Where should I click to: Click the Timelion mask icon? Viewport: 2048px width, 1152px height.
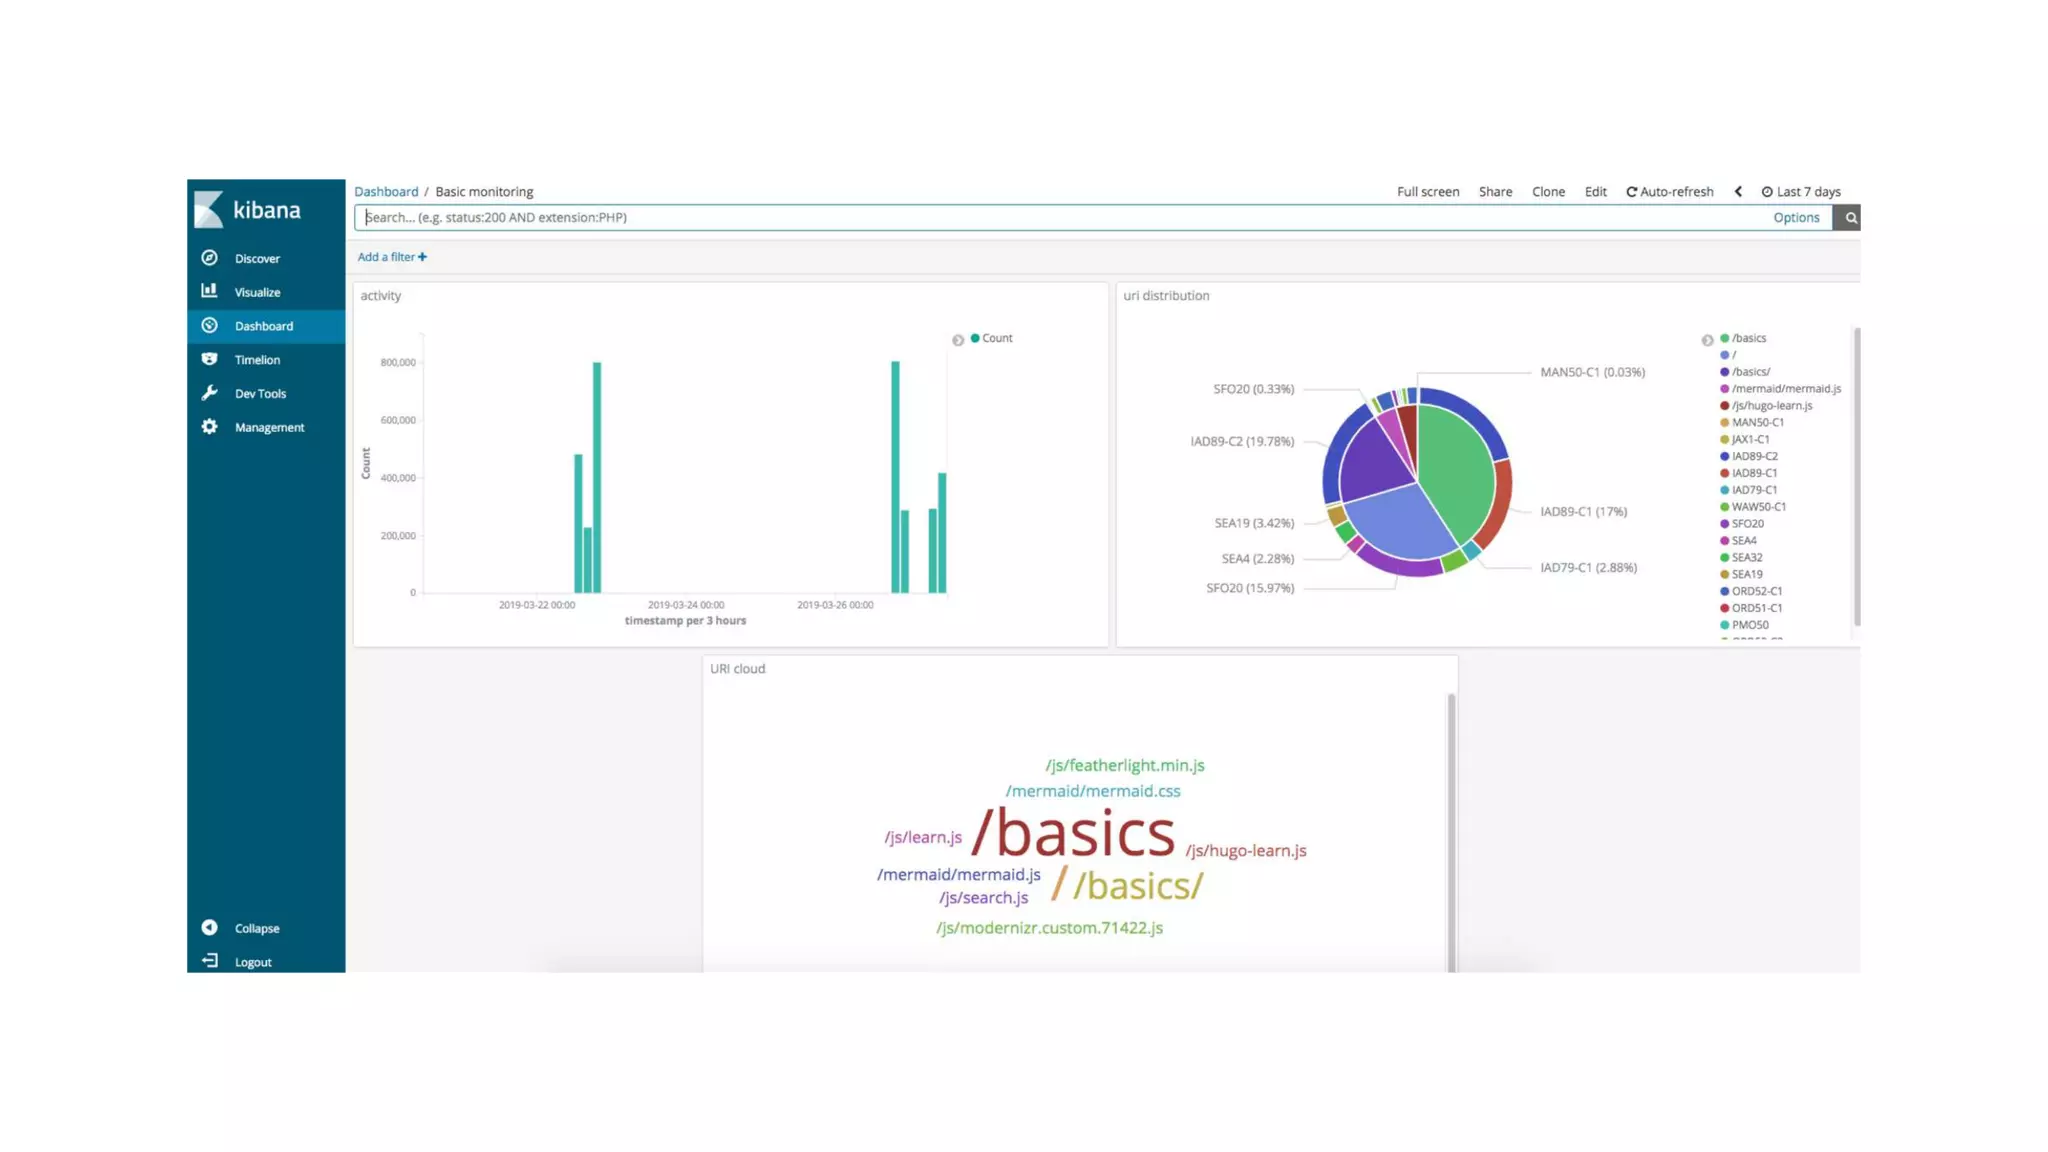pyautogui.click(x=209, y=359)
